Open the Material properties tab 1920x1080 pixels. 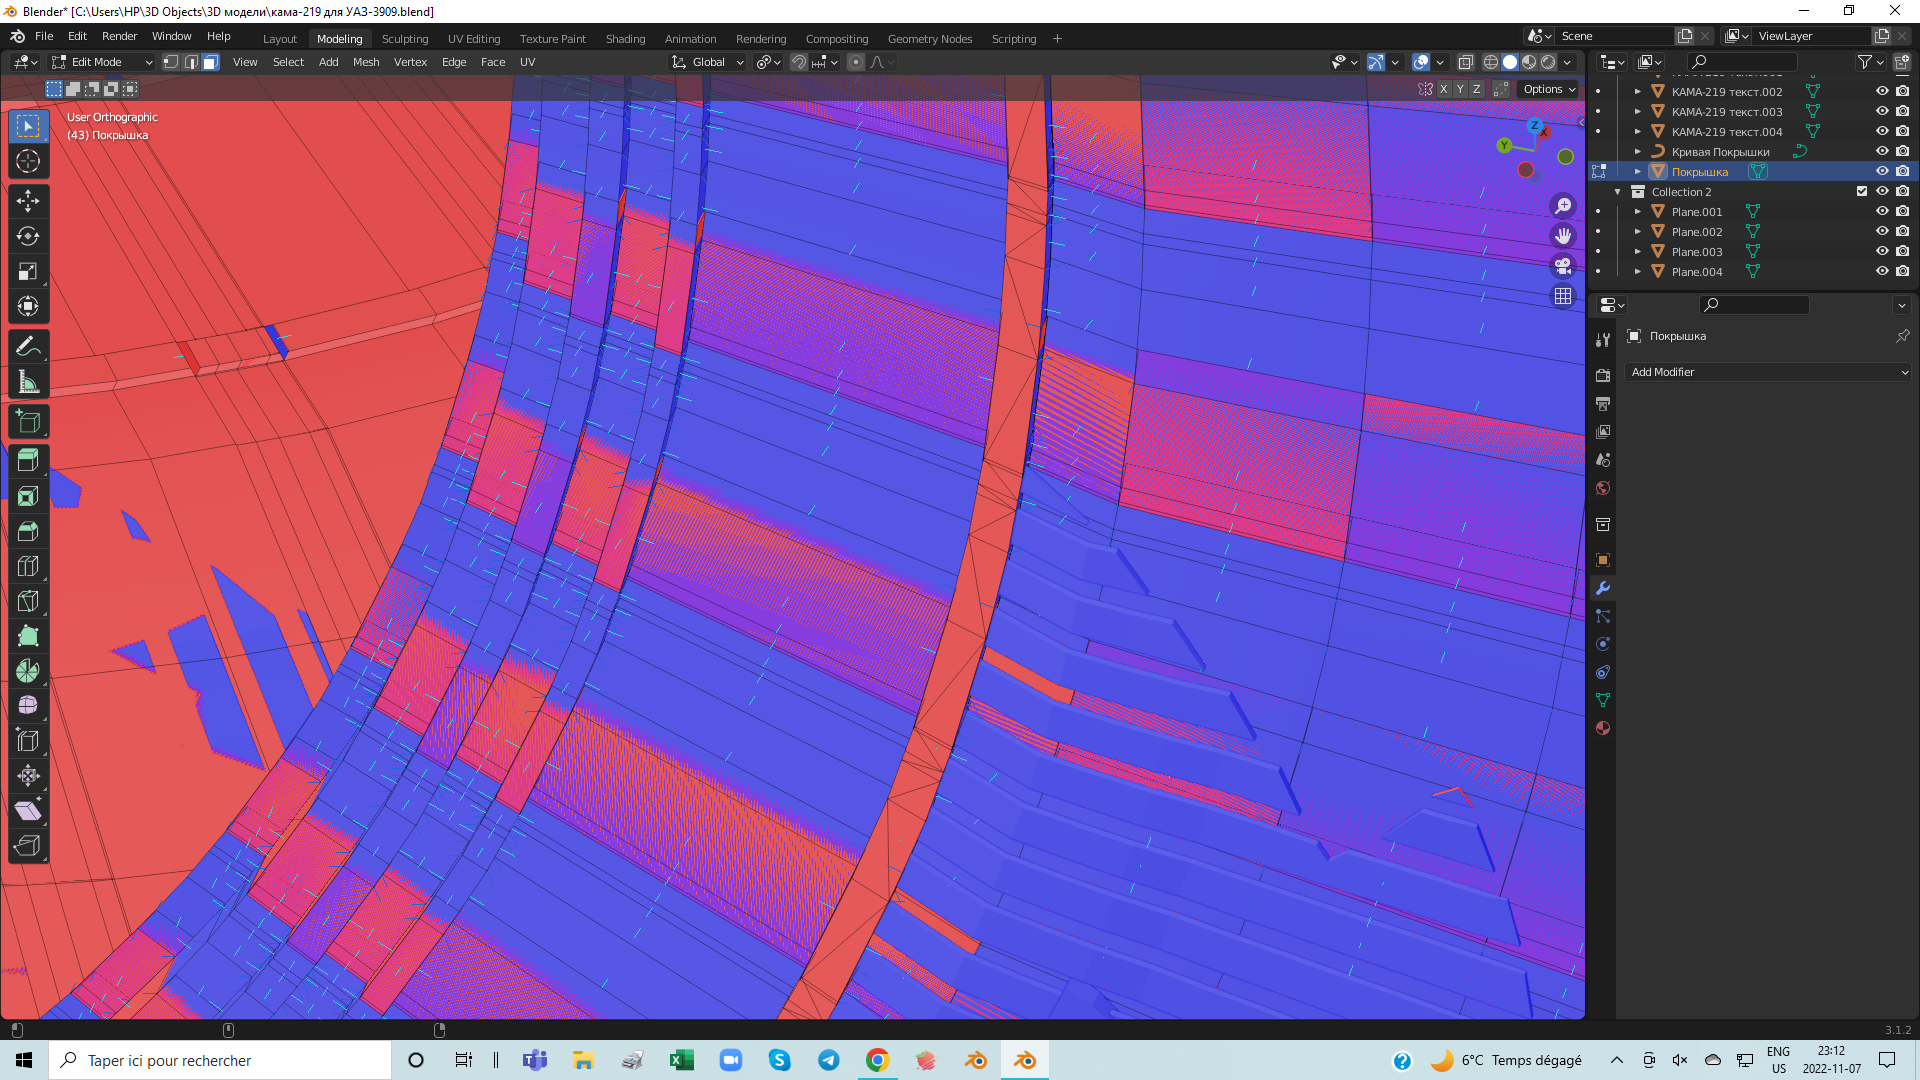coord(1603,728)
